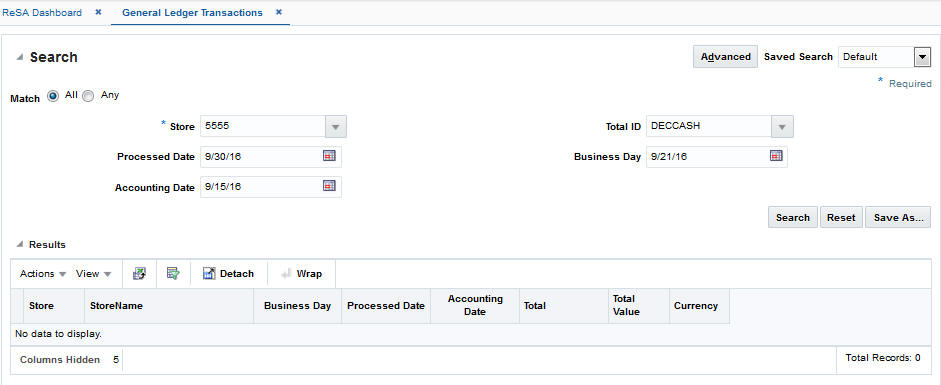The width and height of the screenshot is (941, 385).
Task: Select the Match Any radio button
Action: (x=88, y=96)
